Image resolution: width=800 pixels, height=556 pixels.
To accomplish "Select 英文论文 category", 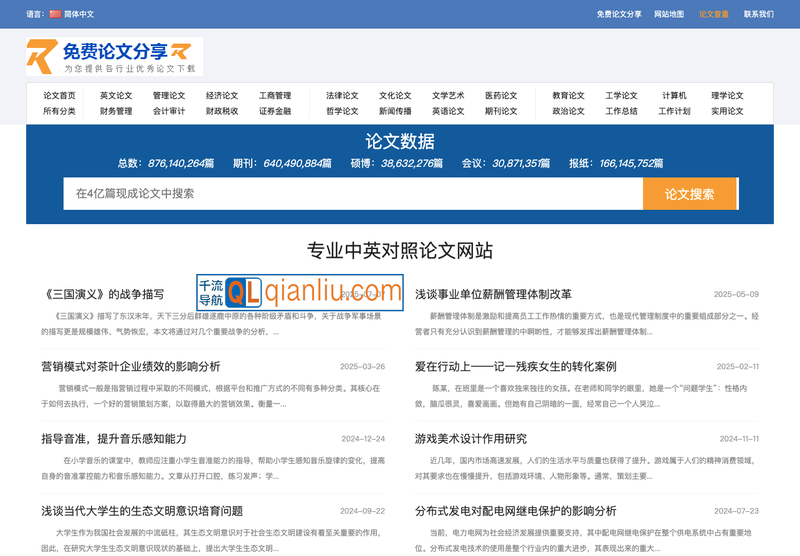I will tap(116, 95).
